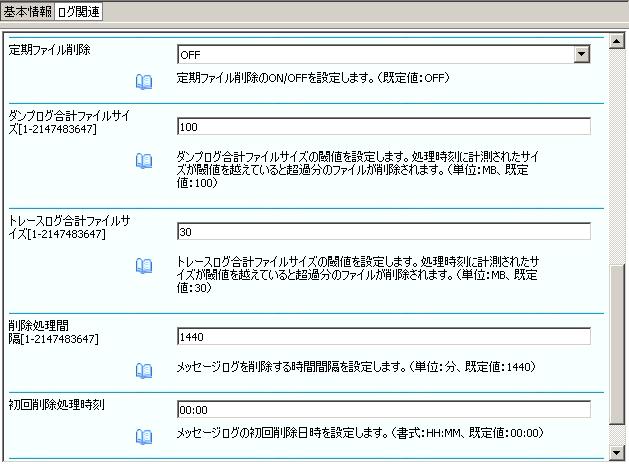Click help book icon for トレースログ合計ファイルサイズ
The height and width of the screenshot is (464, 629).
click(144, 266)
